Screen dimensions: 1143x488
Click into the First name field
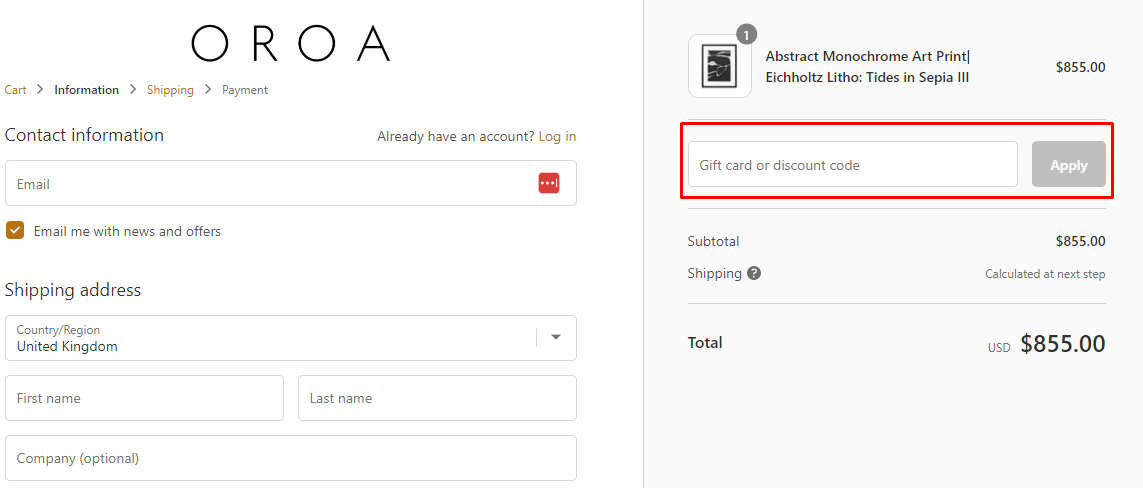[144, 398]
